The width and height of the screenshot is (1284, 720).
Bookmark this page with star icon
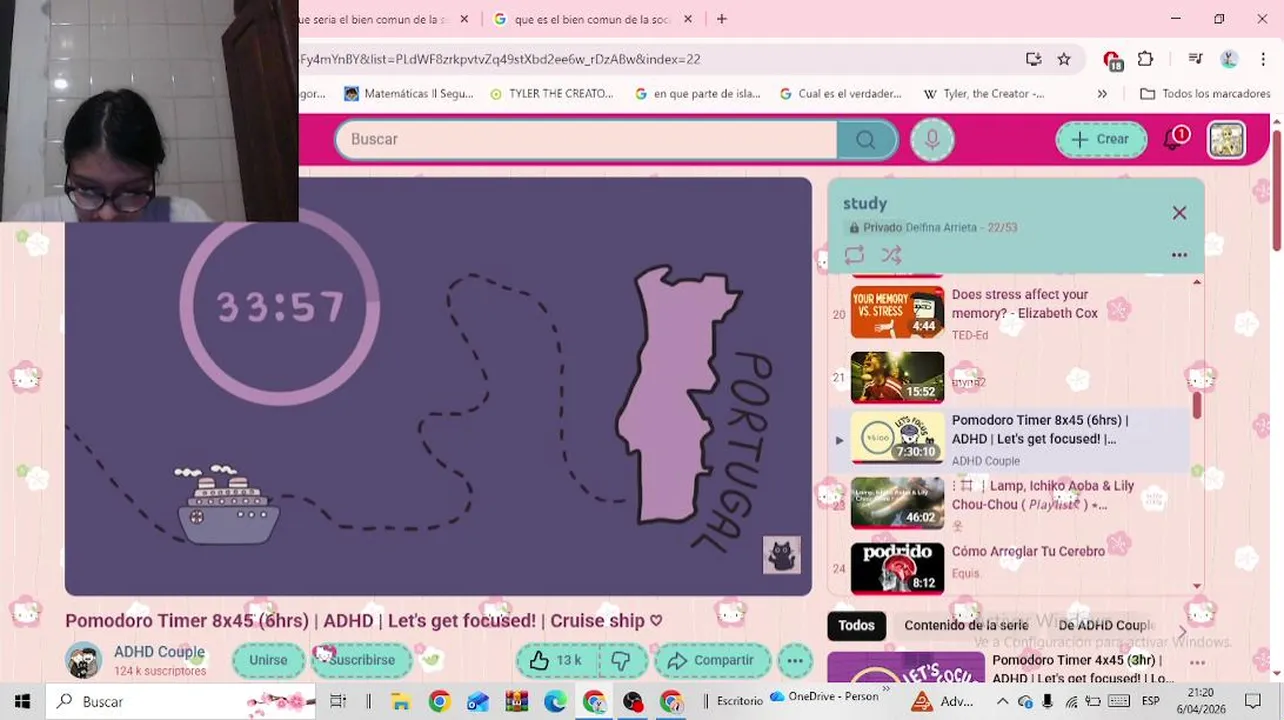pos(1064,59)
